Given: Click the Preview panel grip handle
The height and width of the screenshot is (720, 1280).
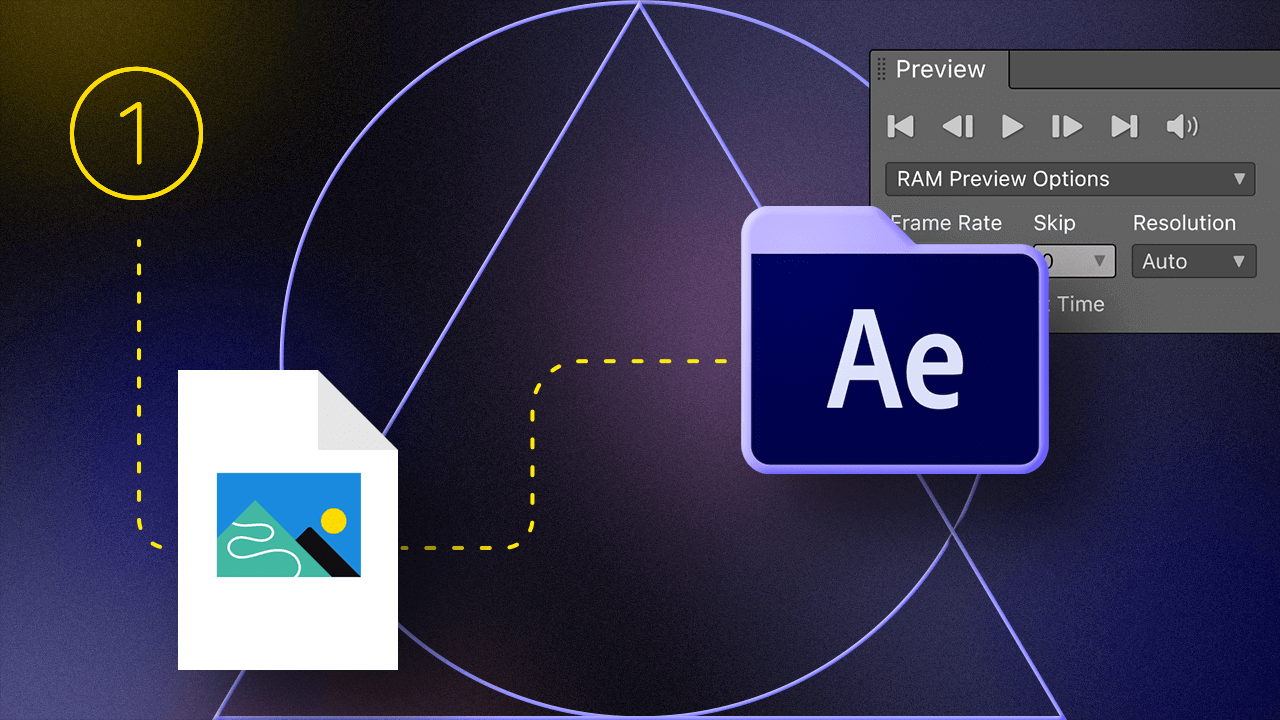Looking at the screenshot, I should click(x=881, y=68).
